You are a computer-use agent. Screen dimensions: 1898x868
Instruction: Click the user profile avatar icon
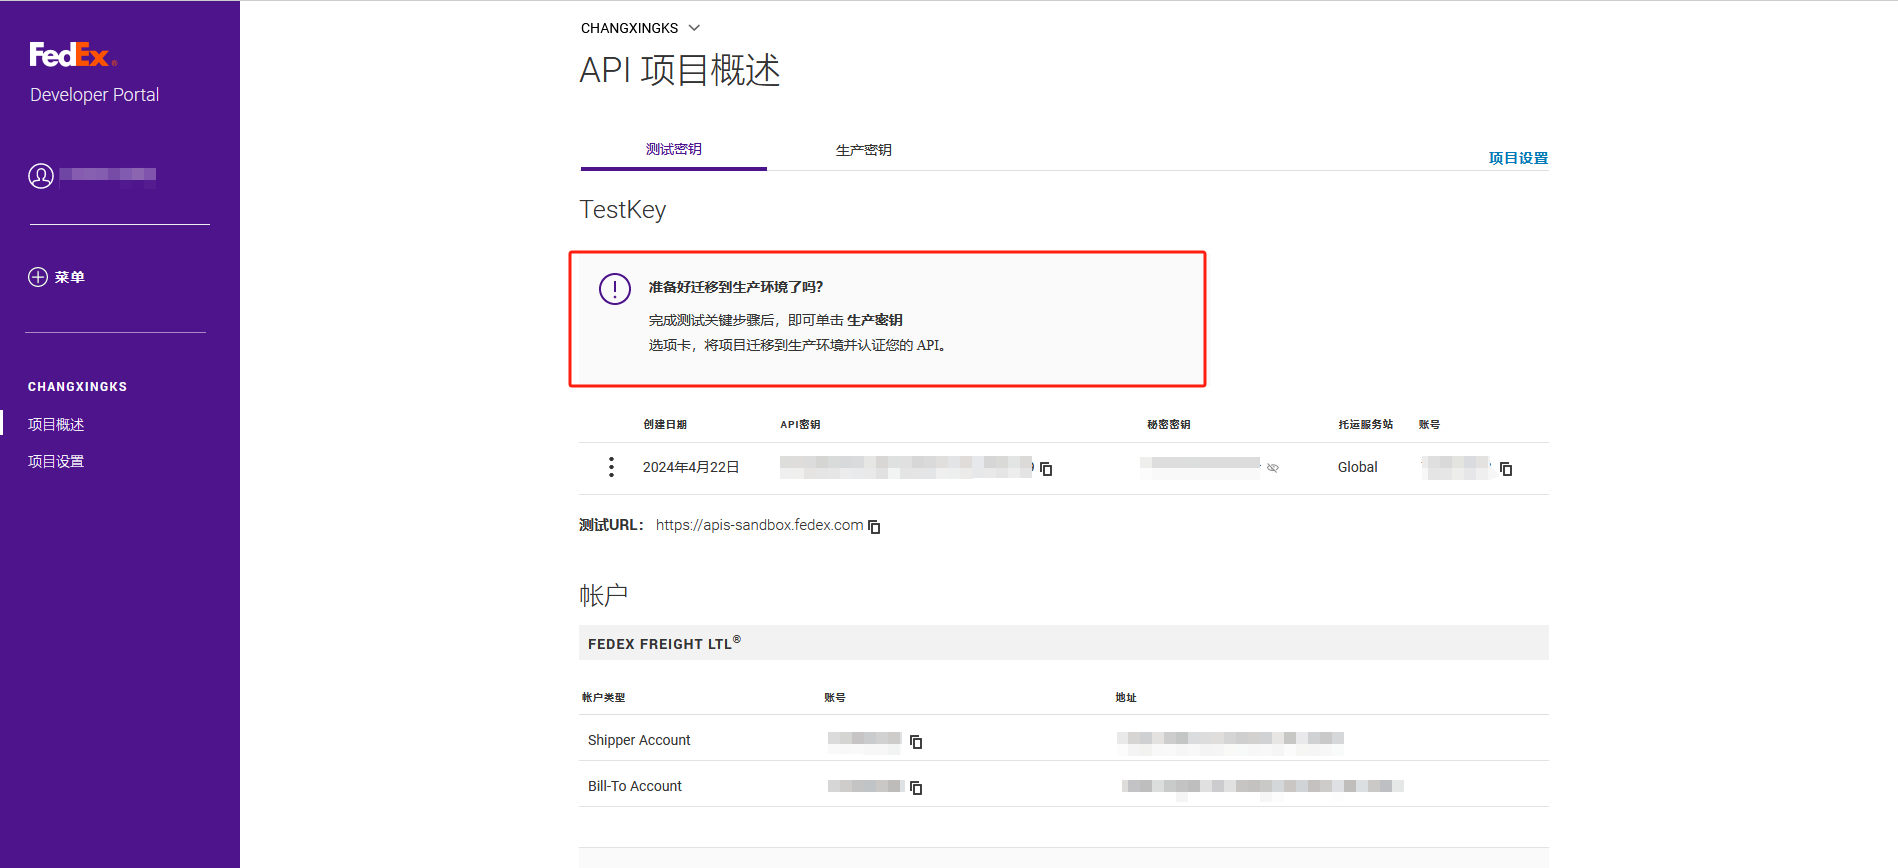(x=41, y=176)
